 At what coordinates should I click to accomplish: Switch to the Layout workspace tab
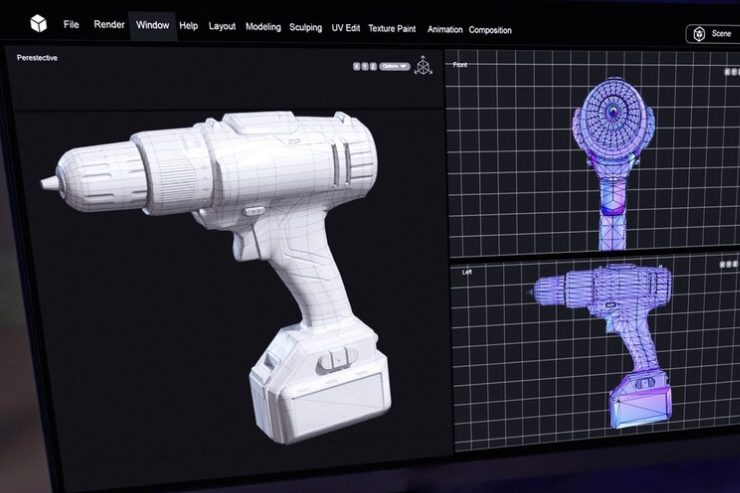(x=222, y=26)
